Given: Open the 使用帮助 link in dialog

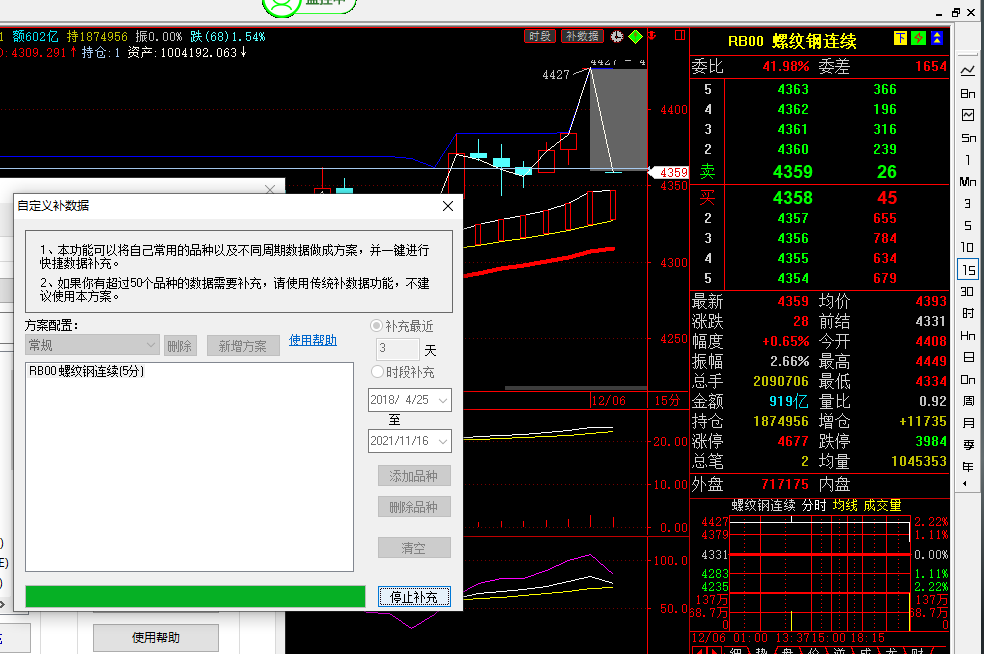Looking at the screenshot, I should point(312,341).
